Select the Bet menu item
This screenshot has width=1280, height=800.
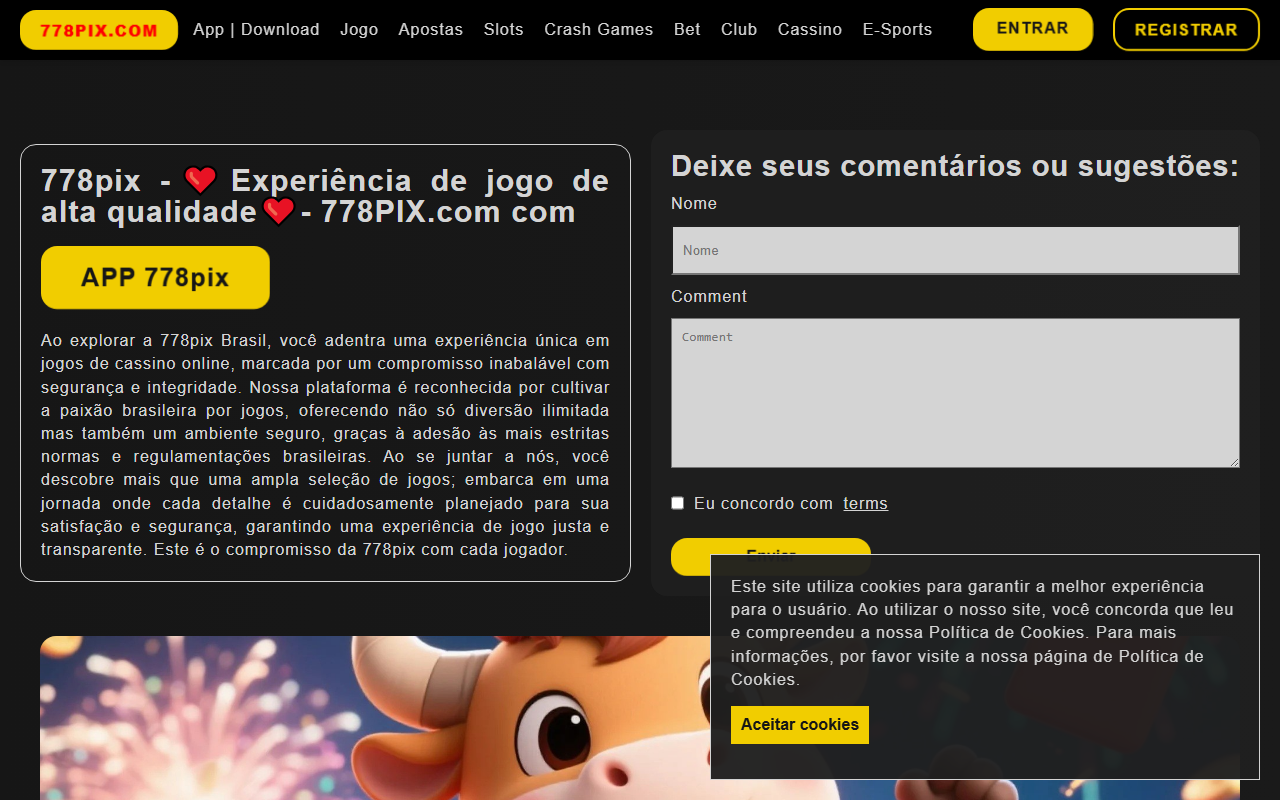click(x=687, y=30)
